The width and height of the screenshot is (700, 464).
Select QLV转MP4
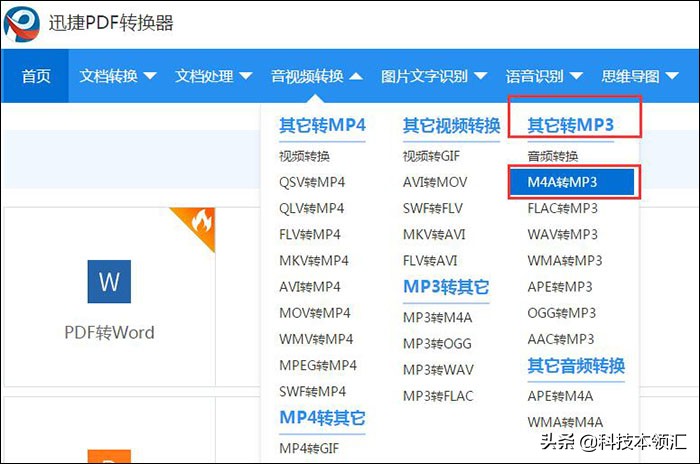[x=312, y=209]
